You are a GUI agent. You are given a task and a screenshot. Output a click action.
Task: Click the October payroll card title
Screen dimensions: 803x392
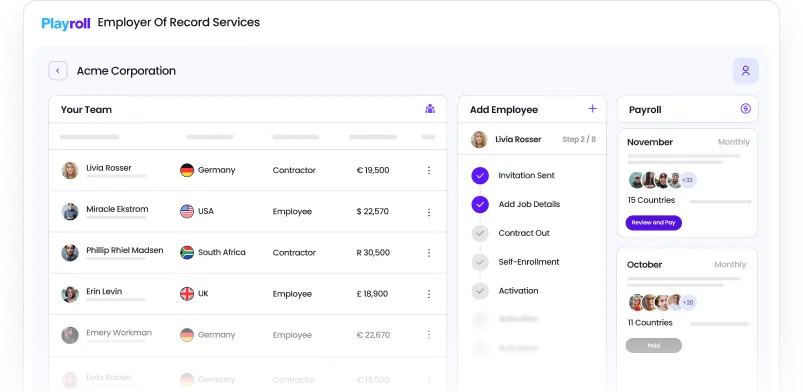(x=644, y=264)
